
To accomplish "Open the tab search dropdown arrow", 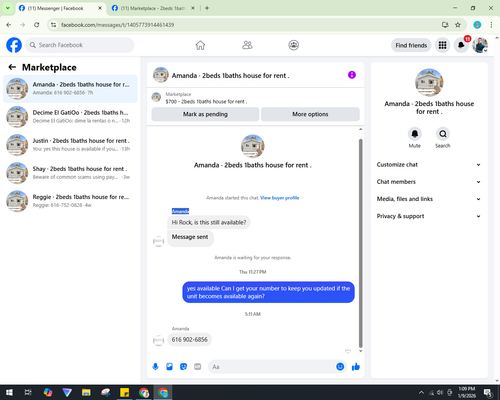I will click(x=8, y=8).
